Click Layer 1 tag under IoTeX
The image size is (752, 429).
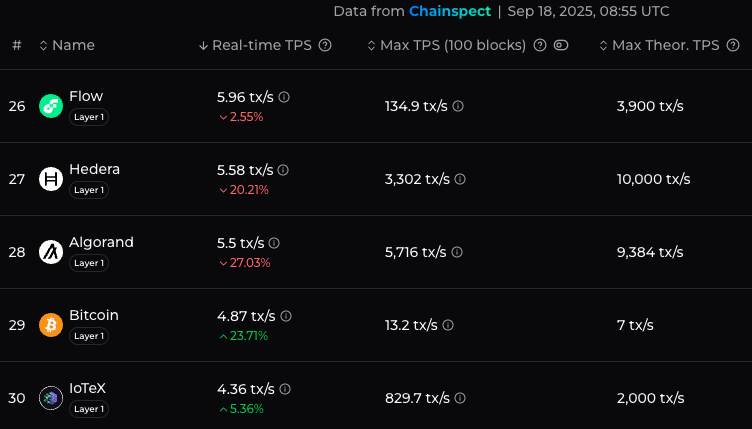point(89,409)
